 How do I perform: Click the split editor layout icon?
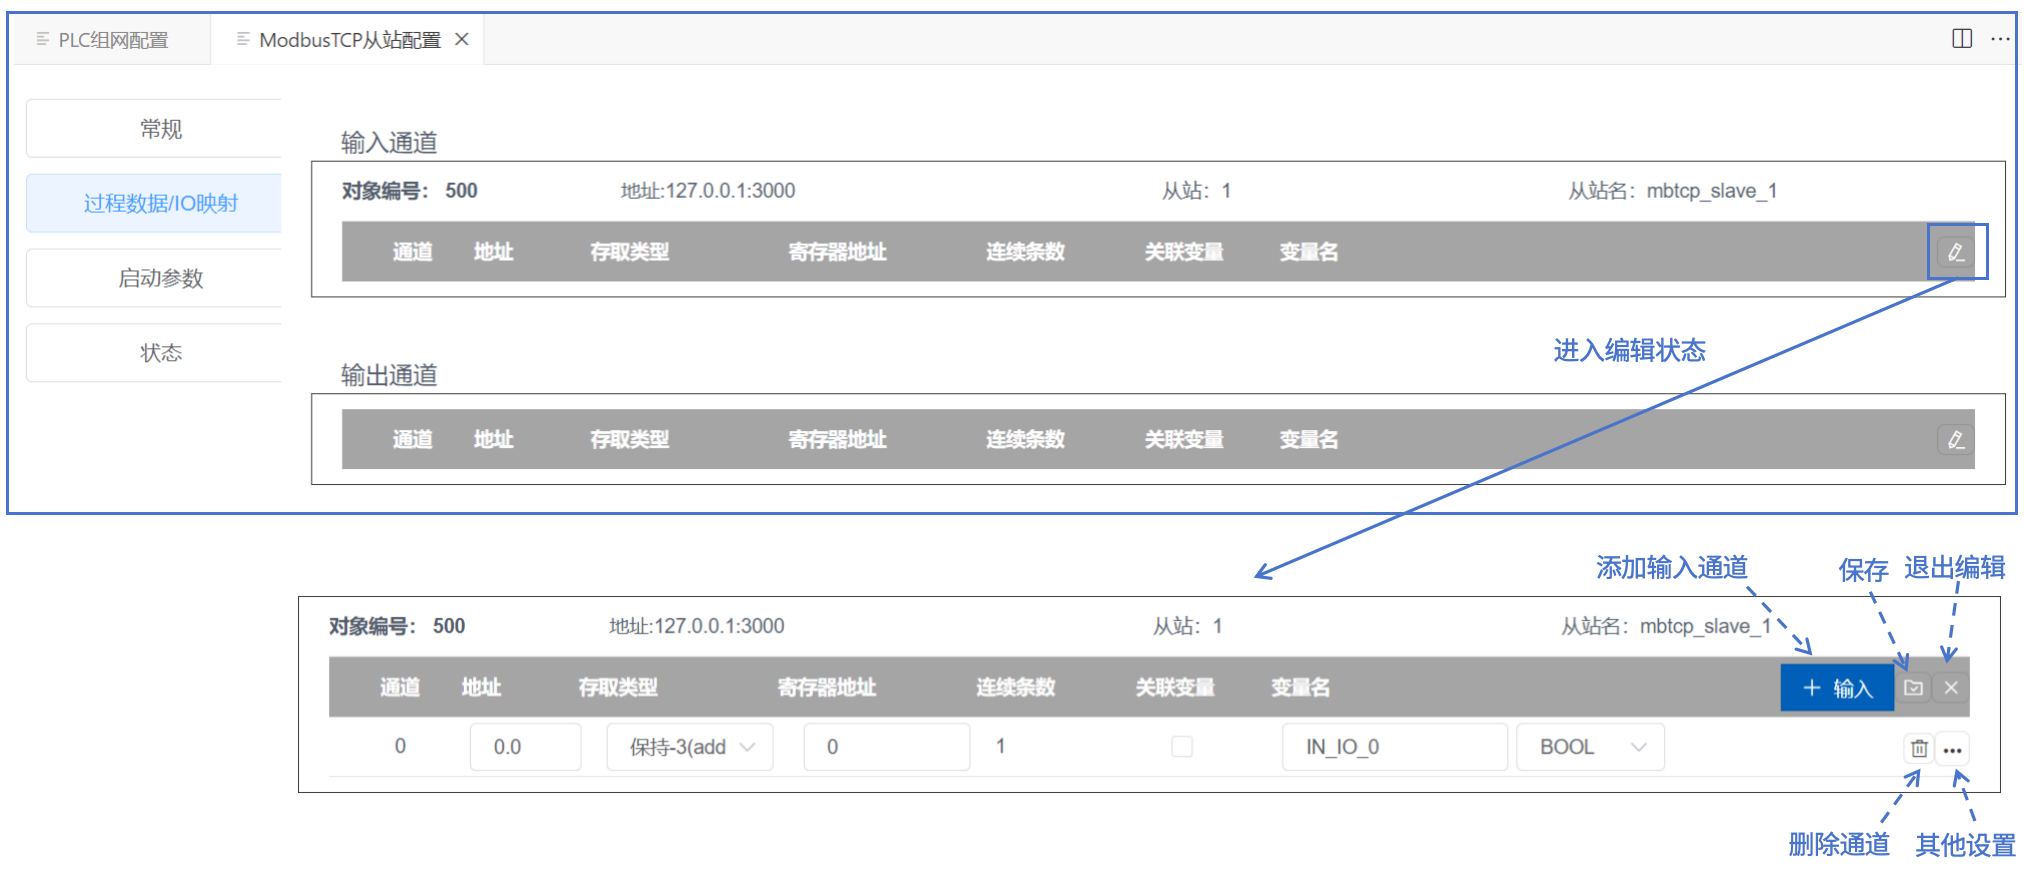pos(1962,38)
